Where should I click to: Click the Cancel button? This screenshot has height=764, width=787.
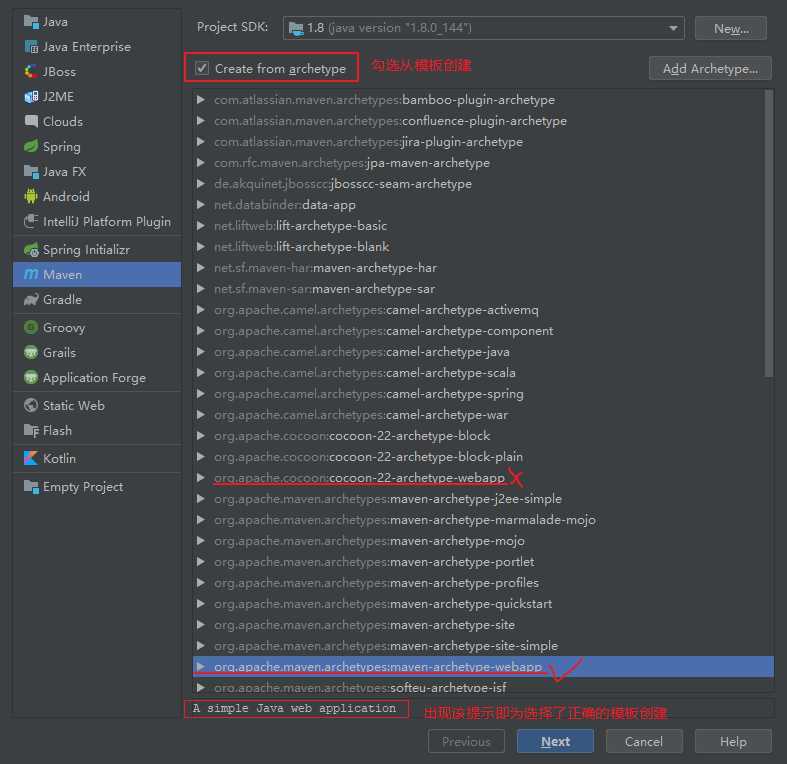pyautogui.click(x=644, y=741)
